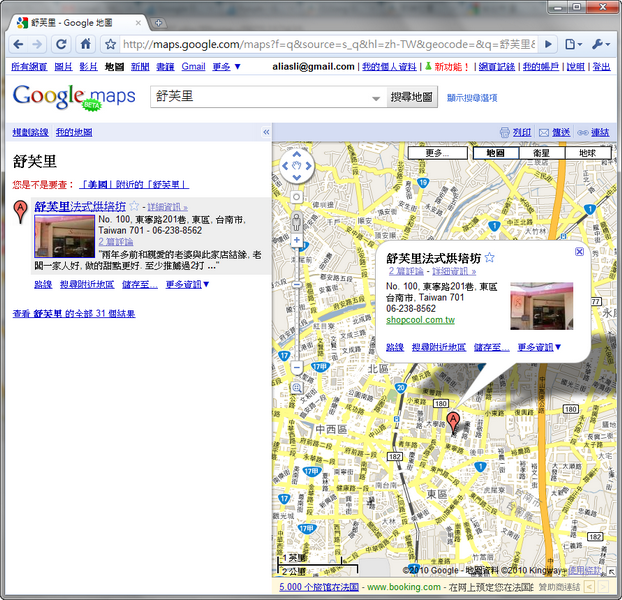Image resolution: width=622 pixels, height=600 pixels.
Task: Open search box suggestion dropdown arrow
Action: (376, 98)
